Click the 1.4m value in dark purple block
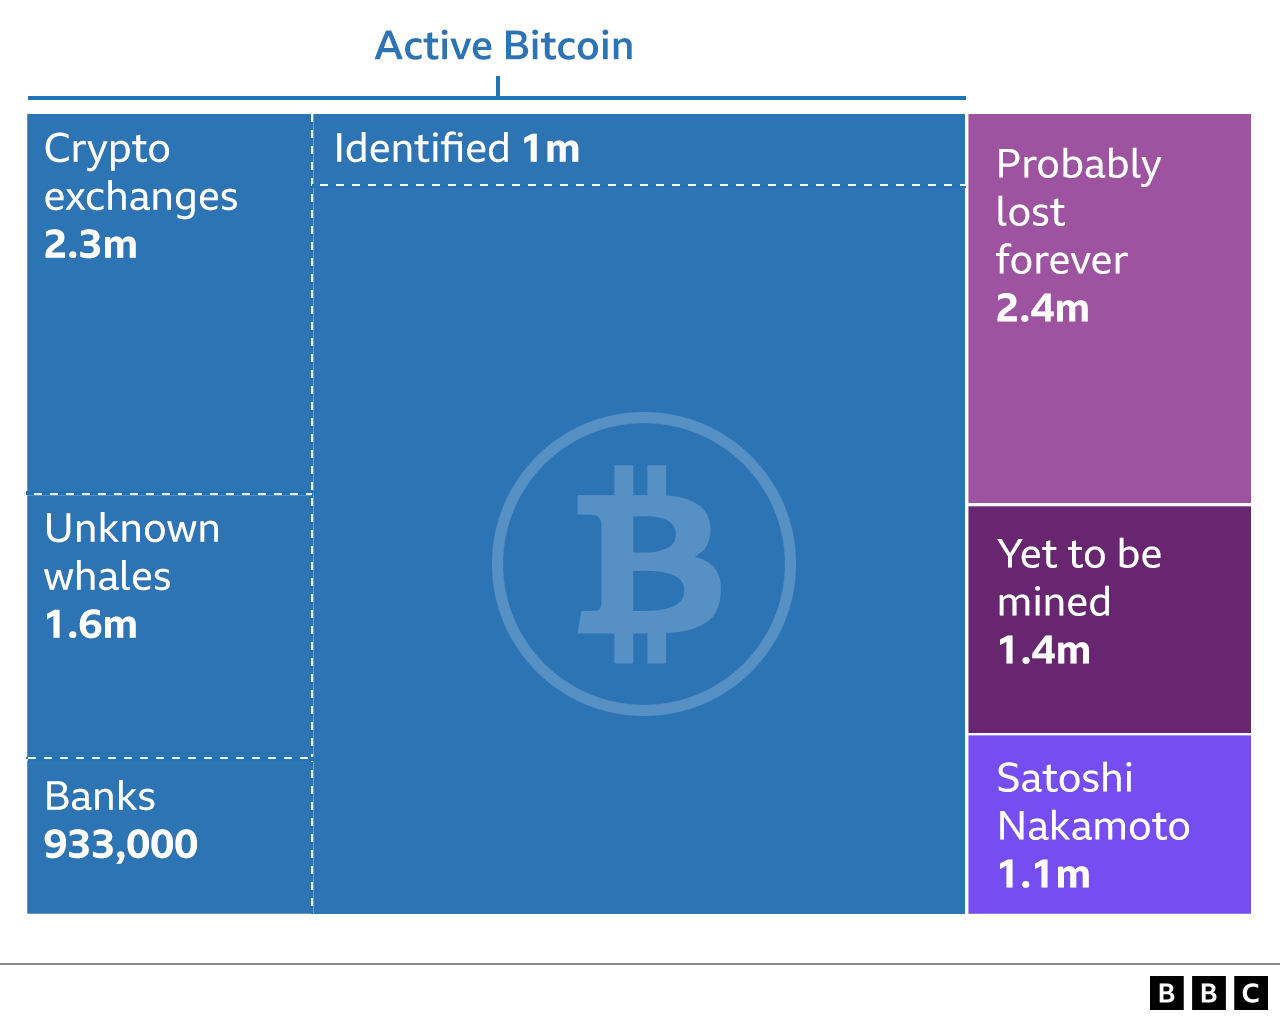The height and width of the screenshot is (1020, 1280). click(x=1044, y=651)
